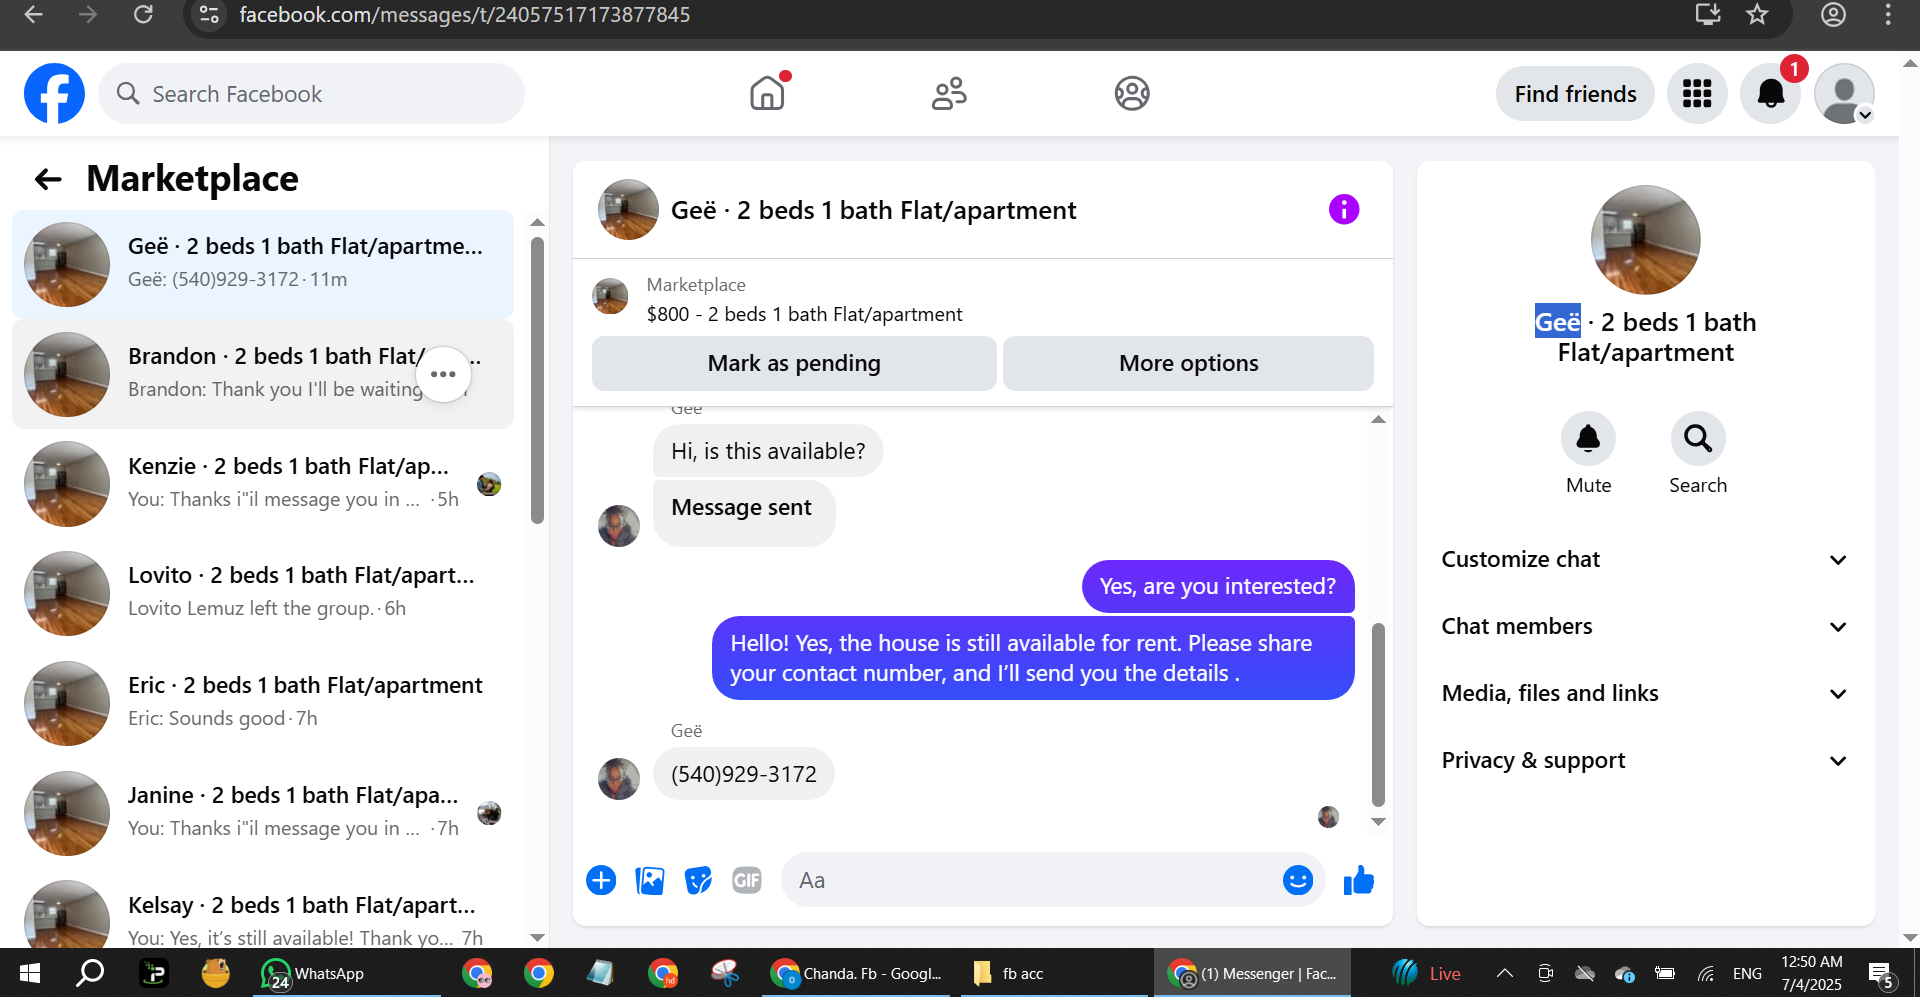
Task: Expand Privacy & support section
Action: click(1644, 761)
